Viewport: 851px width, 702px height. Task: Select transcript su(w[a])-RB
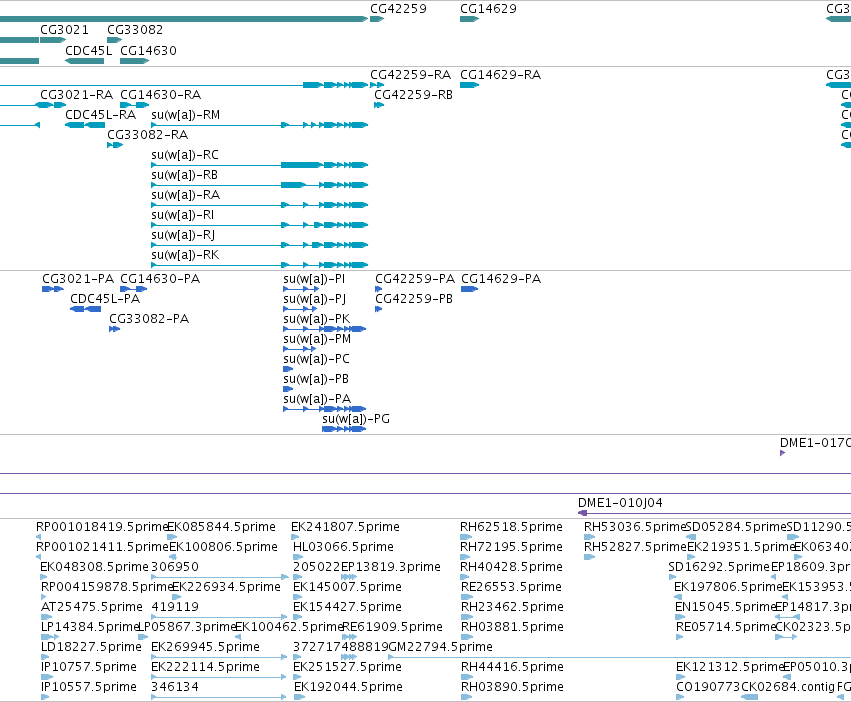click(x=185, y=175)
